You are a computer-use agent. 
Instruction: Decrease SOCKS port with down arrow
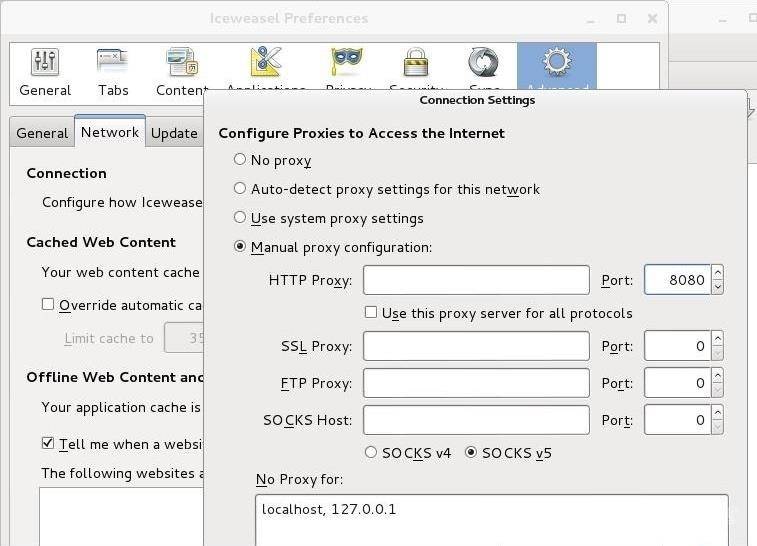[x=717, y=427]
